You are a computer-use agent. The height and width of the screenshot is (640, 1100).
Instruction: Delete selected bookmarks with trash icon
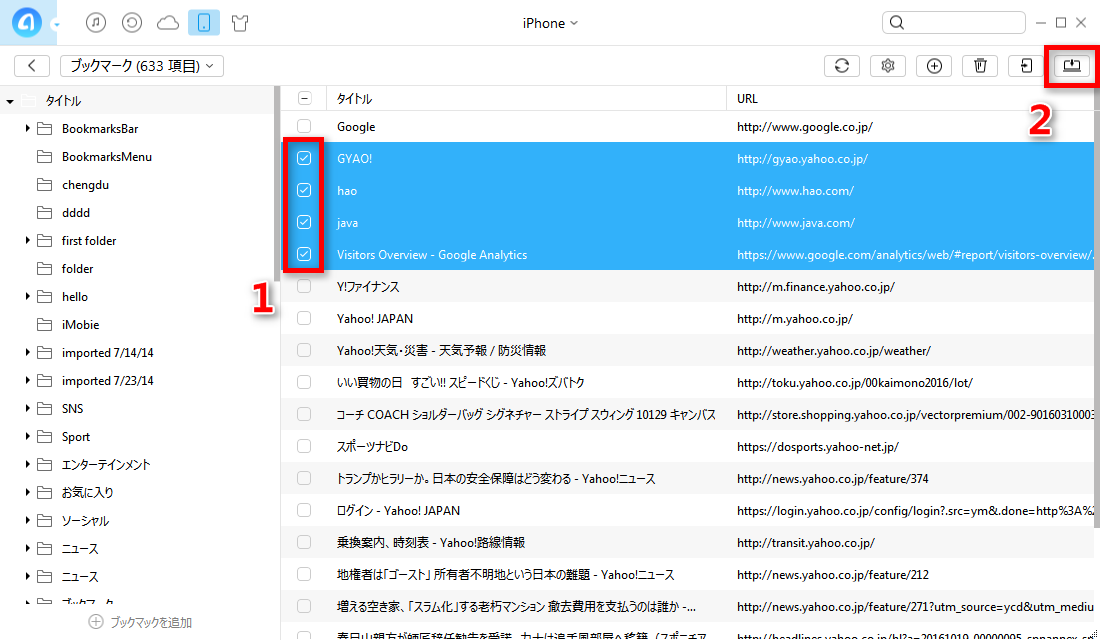980,65
